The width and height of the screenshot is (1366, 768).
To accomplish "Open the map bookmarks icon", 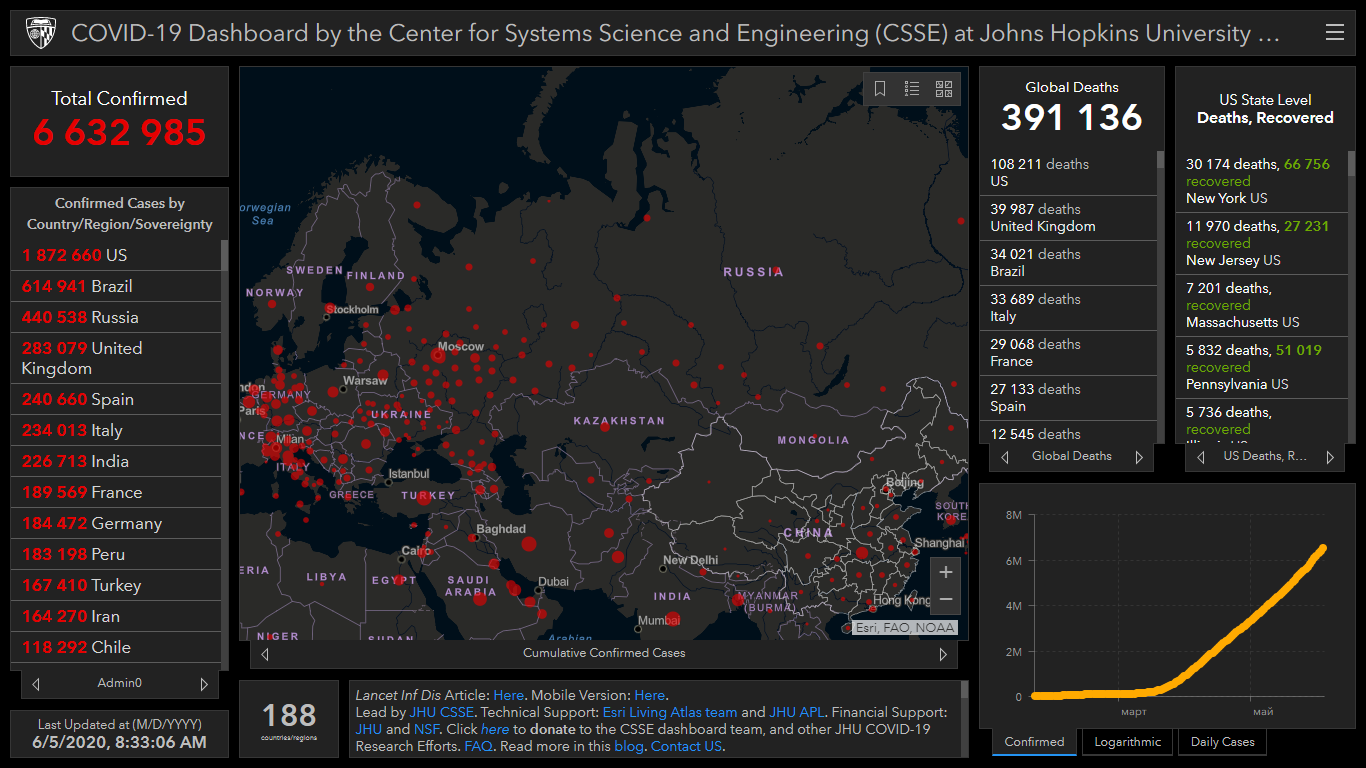I will tap(880, 89).
